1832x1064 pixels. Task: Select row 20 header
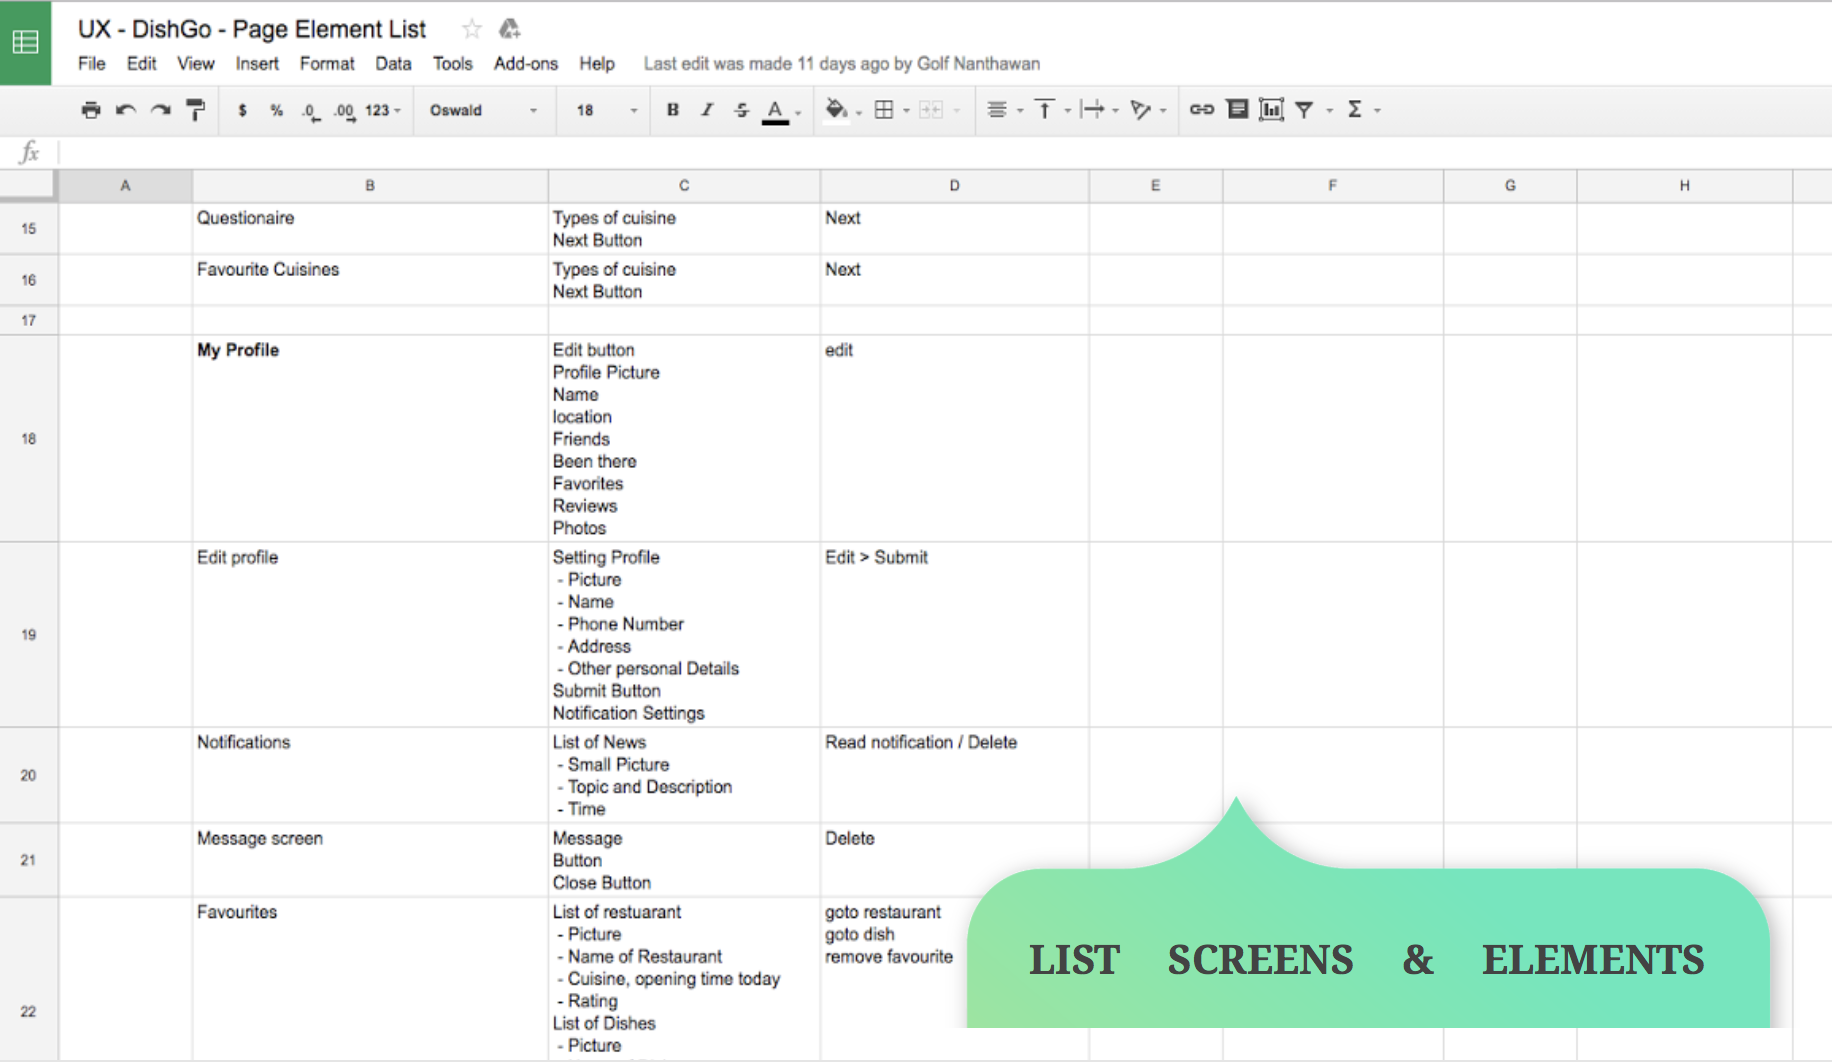[x=29, y=776]
